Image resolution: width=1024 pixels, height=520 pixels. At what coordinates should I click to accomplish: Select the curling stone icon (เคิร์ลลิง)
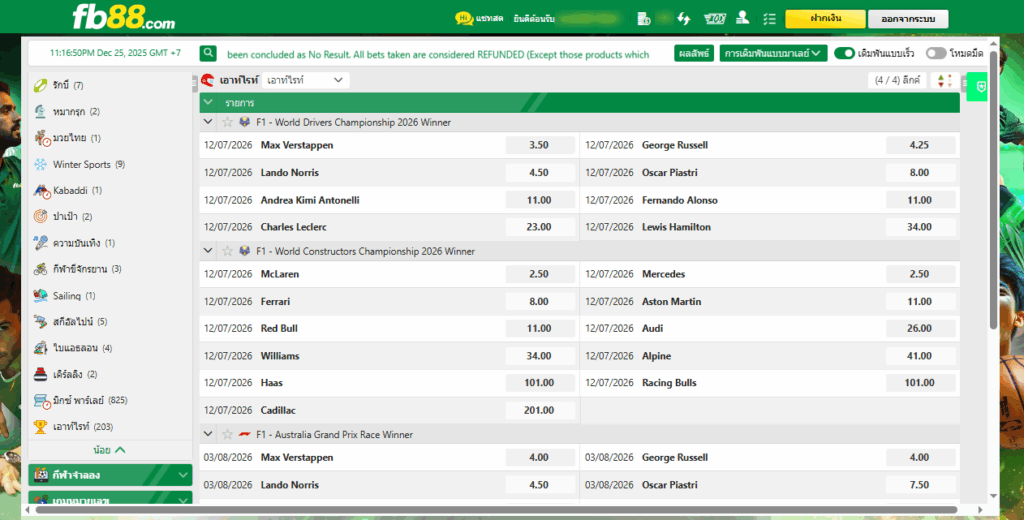coord(40,374)
